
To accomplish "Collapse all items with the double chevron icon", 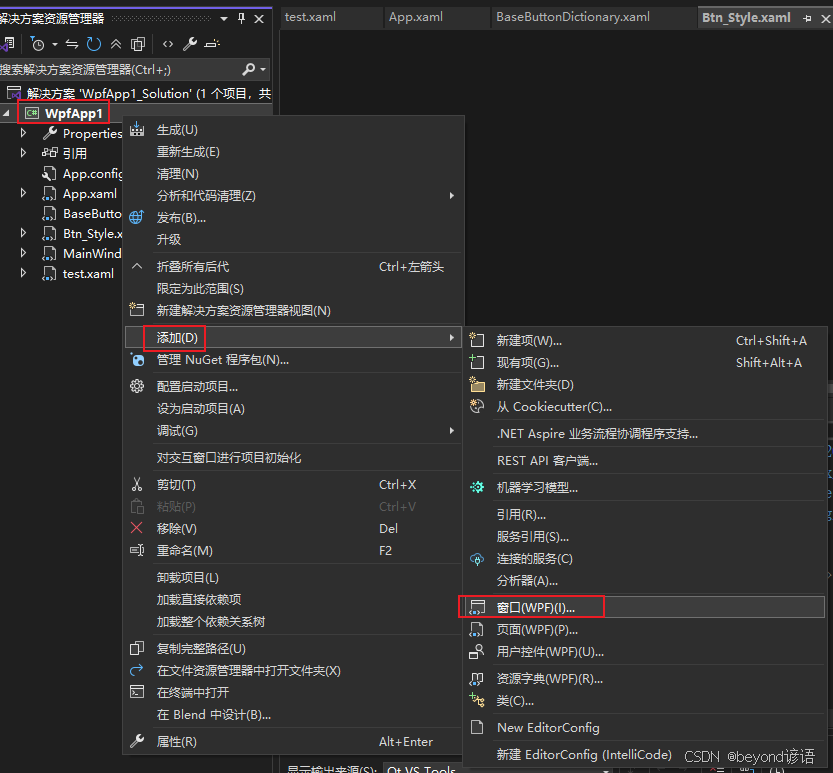I will pos(116,44).
